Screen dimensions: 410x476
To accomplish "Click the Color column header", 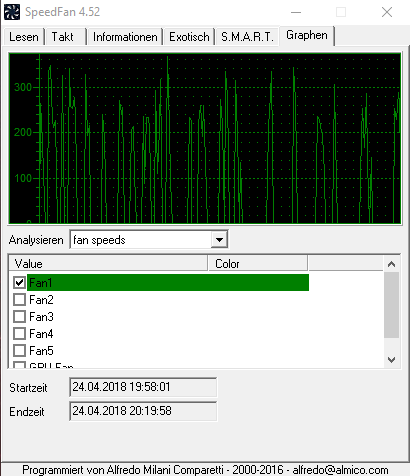I will pyautogui.click(x=258, y=264).
